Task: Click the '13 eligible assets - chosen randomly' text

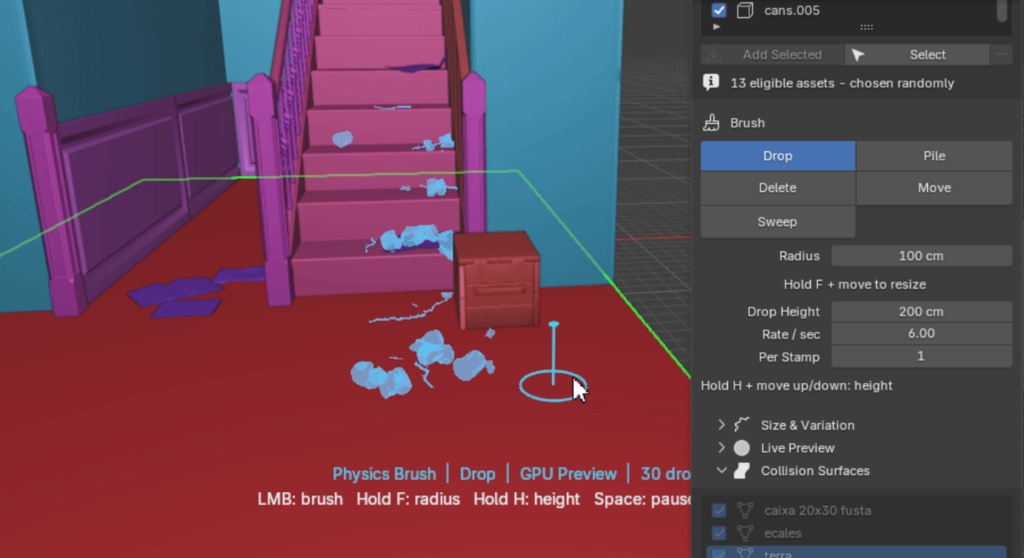Action: point(842,83)
